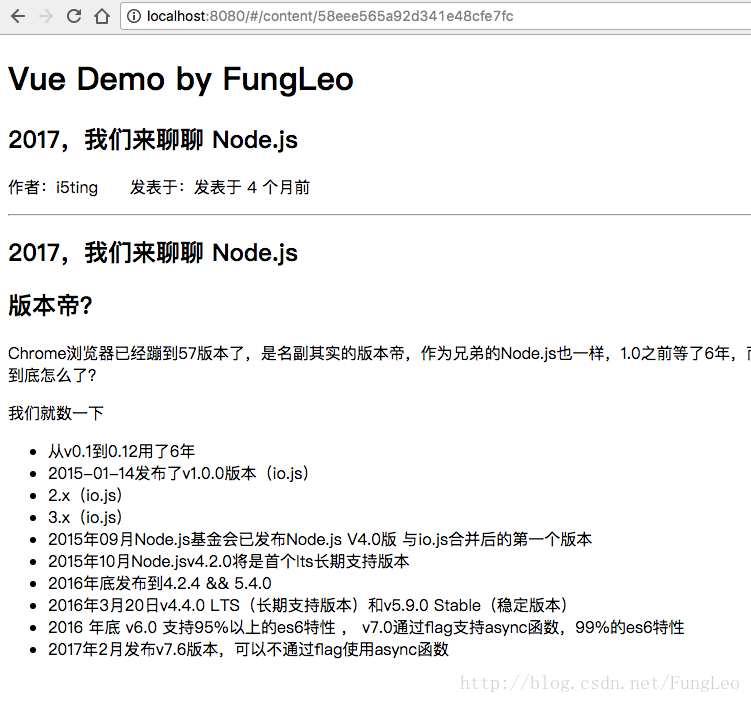Select list item '2016 年底 v6.0 支持95%以上的es6特性'
Viewport: 751px width, 703px height.
(x=366, y=627)
